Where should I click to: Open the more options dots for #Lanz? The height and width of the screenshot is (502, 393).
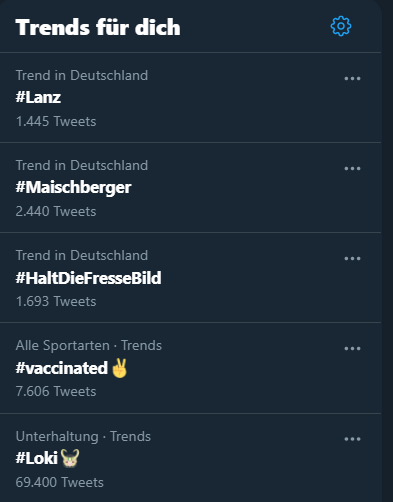352,79
